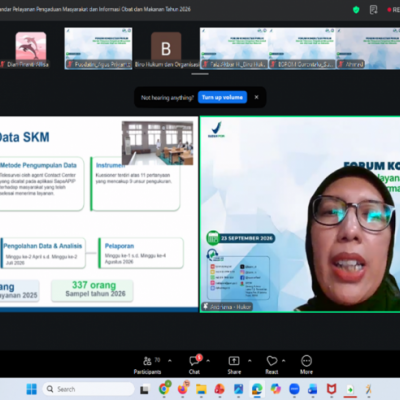
Task: Click the Share screen button
Action: tap(234, 365)
